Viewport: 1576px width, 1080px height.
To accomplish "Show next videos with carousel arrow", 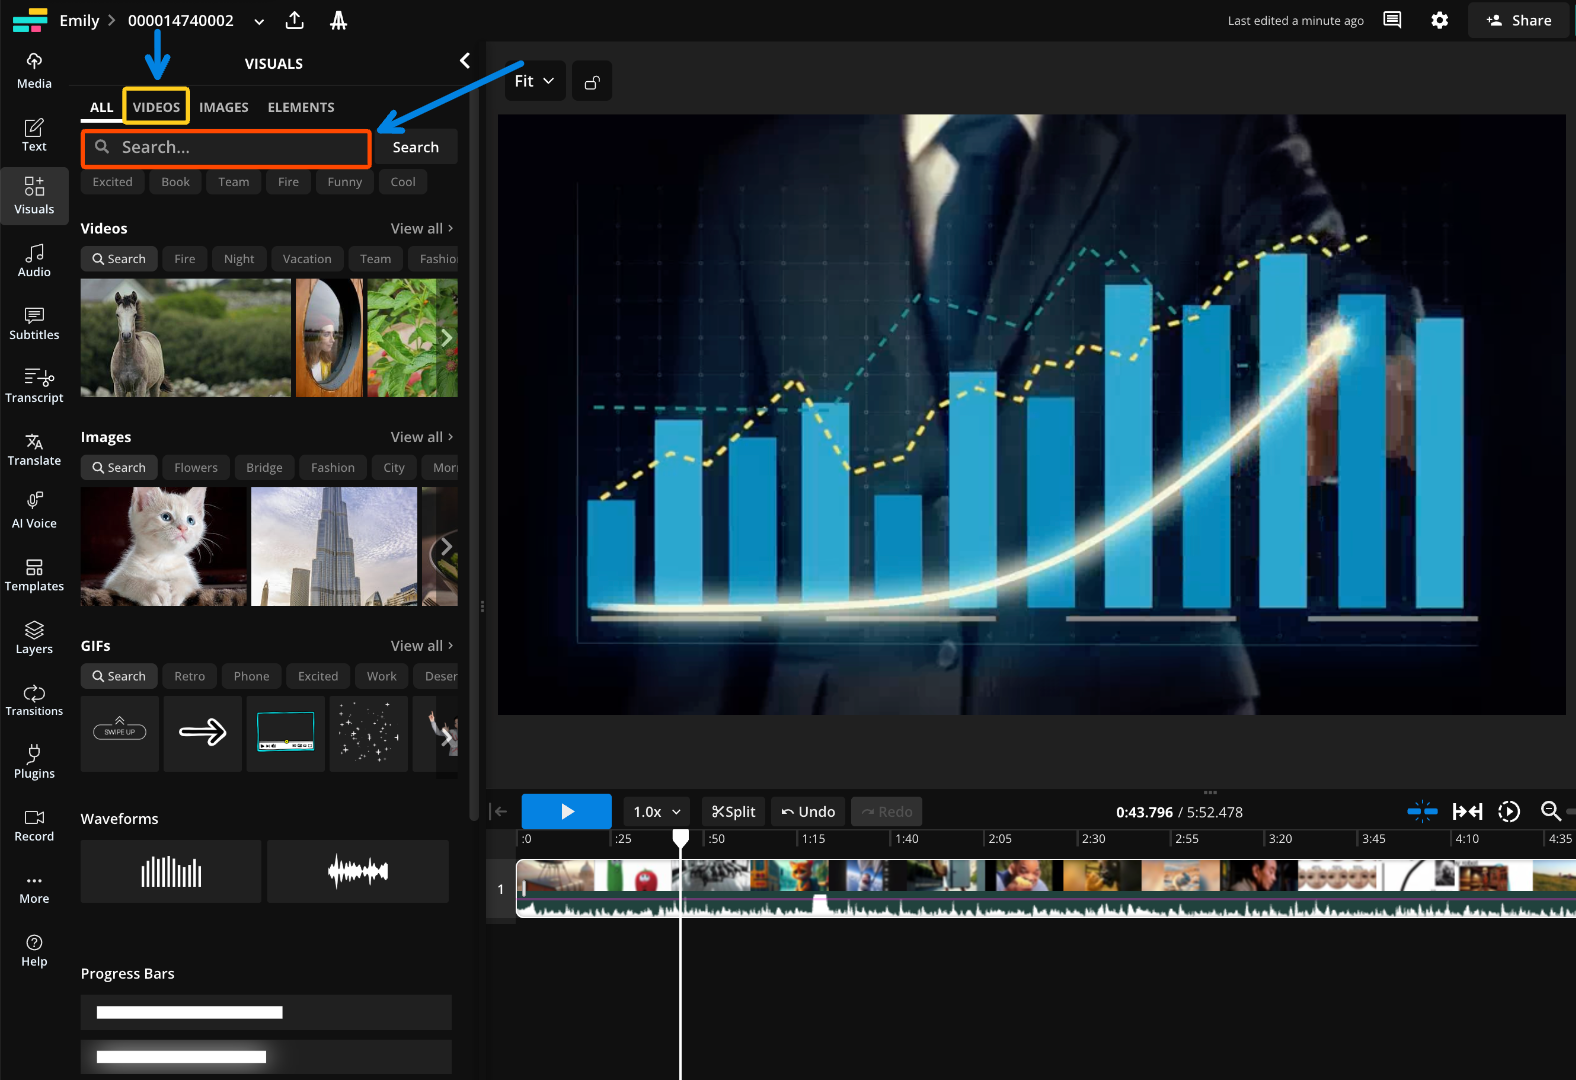I will (446, 338).
